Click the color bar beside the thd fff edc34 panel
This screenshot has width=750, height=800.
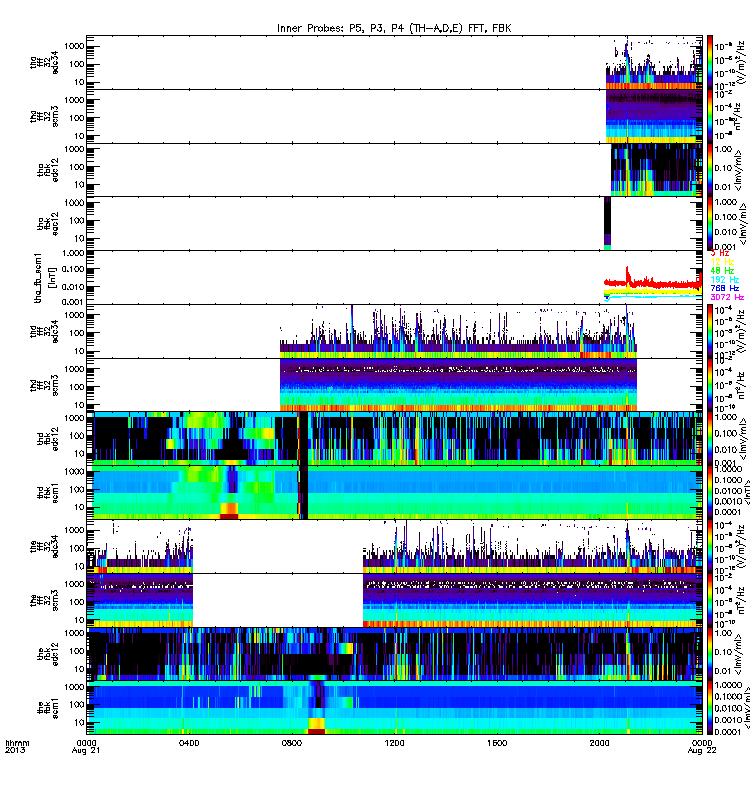click(710, 331)
